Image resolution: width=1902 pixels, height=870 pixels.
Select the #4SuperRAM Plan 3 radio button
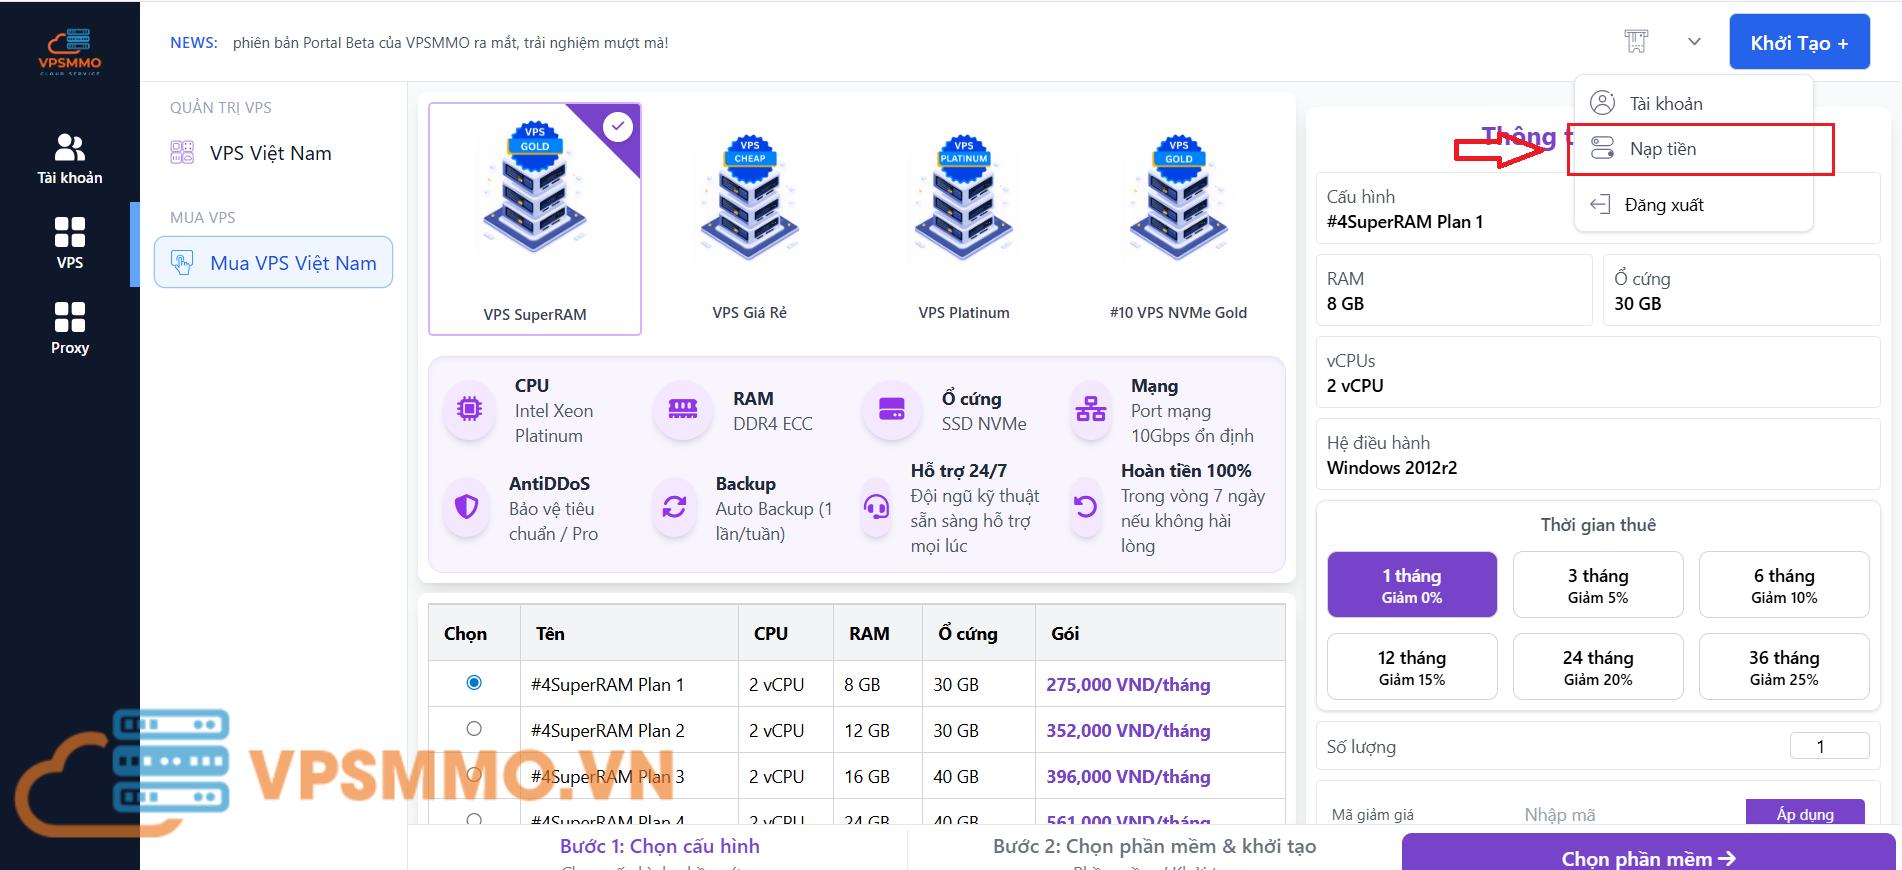click(474, 775)
